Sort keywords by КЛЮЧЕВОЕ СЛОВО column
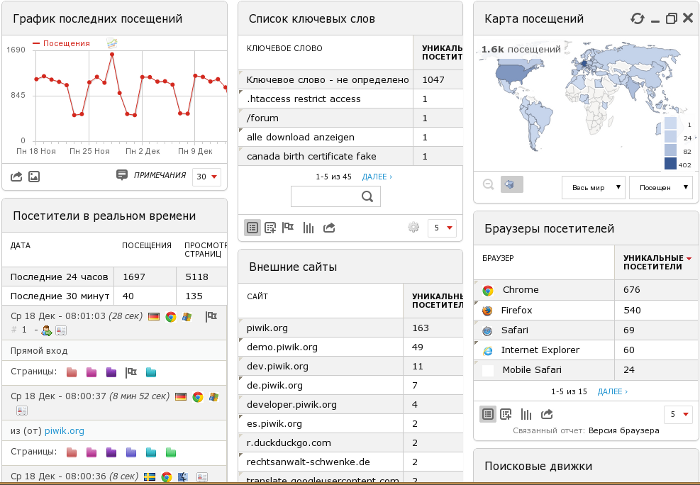This screenshot has height=485, width=700. click(x=284, y=48)
